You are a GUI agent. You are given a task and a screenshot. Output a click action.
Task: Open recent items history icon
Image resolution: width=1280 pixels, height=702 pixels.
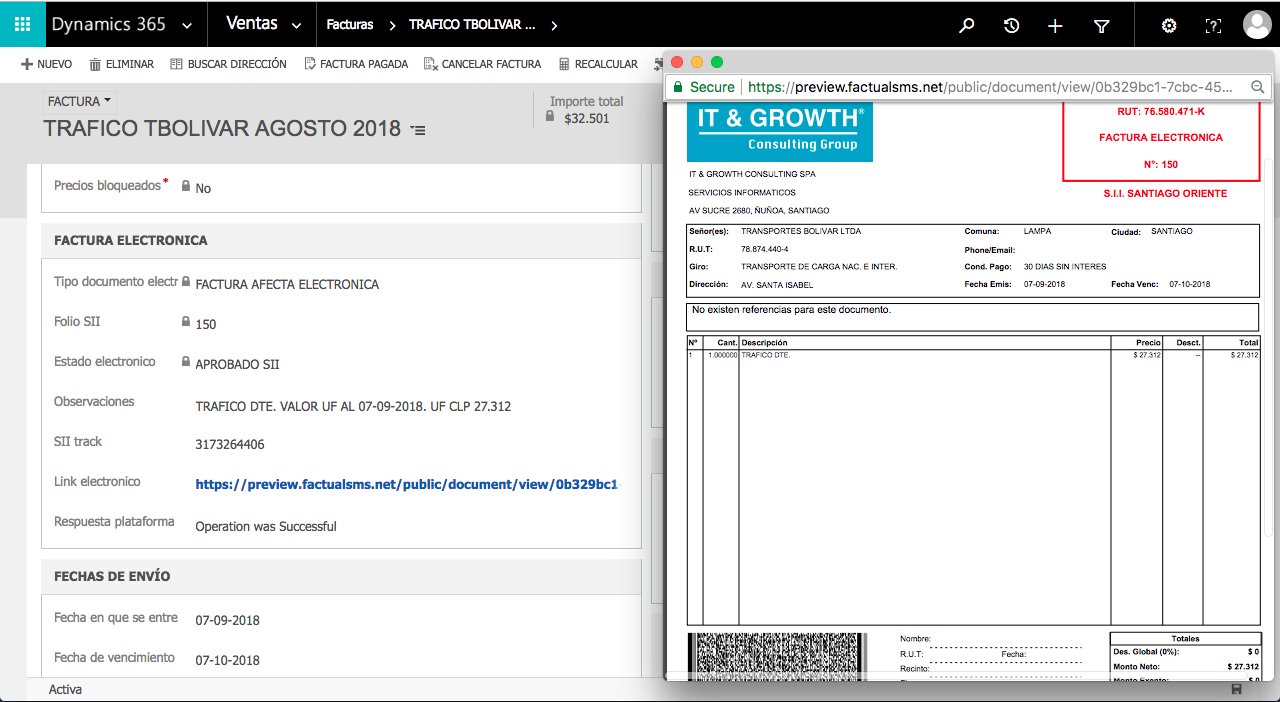[x=1011, y=26]
